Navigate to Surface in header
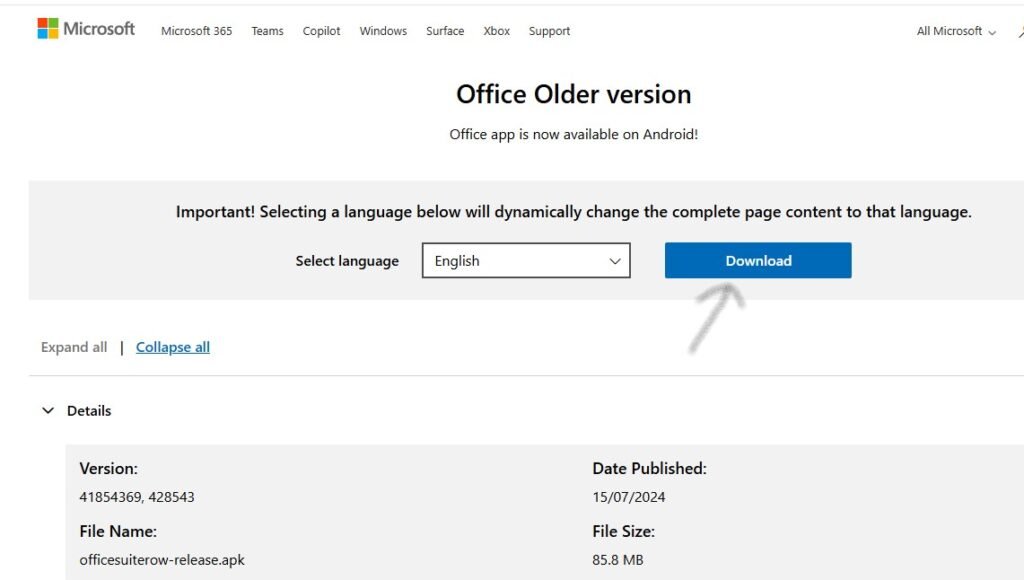Screen dimensions: 1024x580 (x=445, y=31)
